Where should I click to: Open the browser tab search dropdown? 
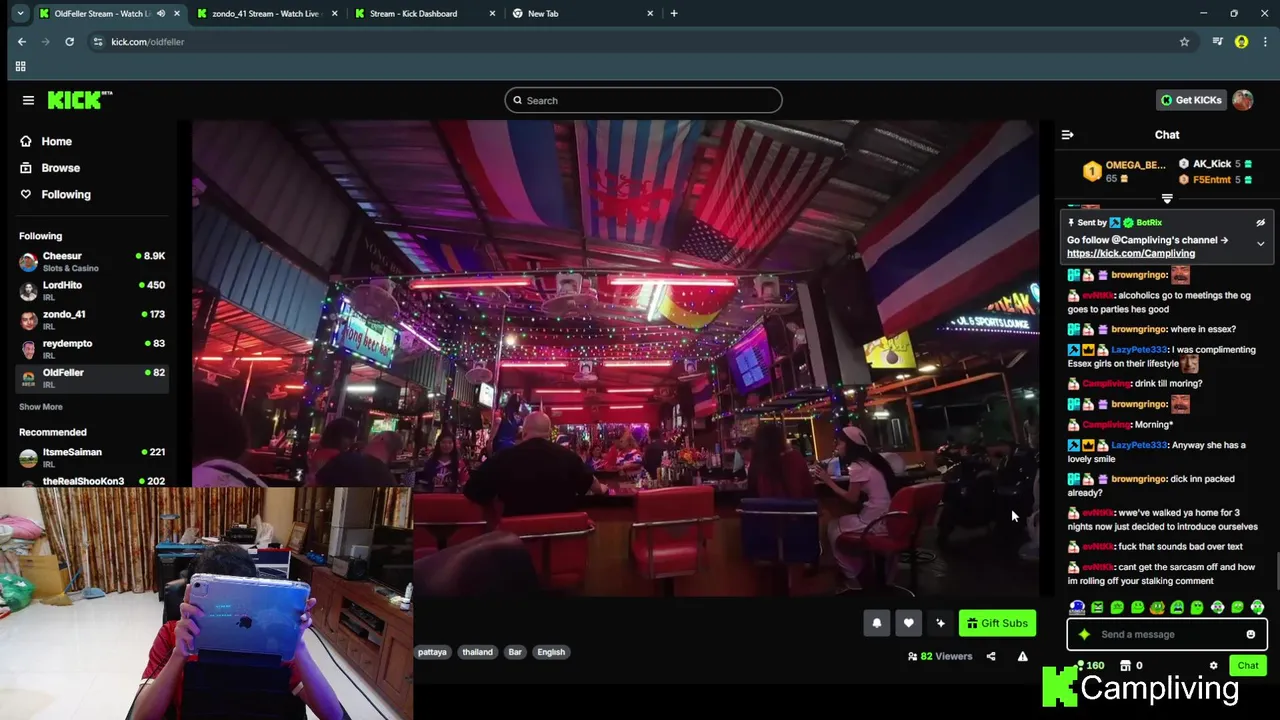pyautogui.click(x=20, y=13)
